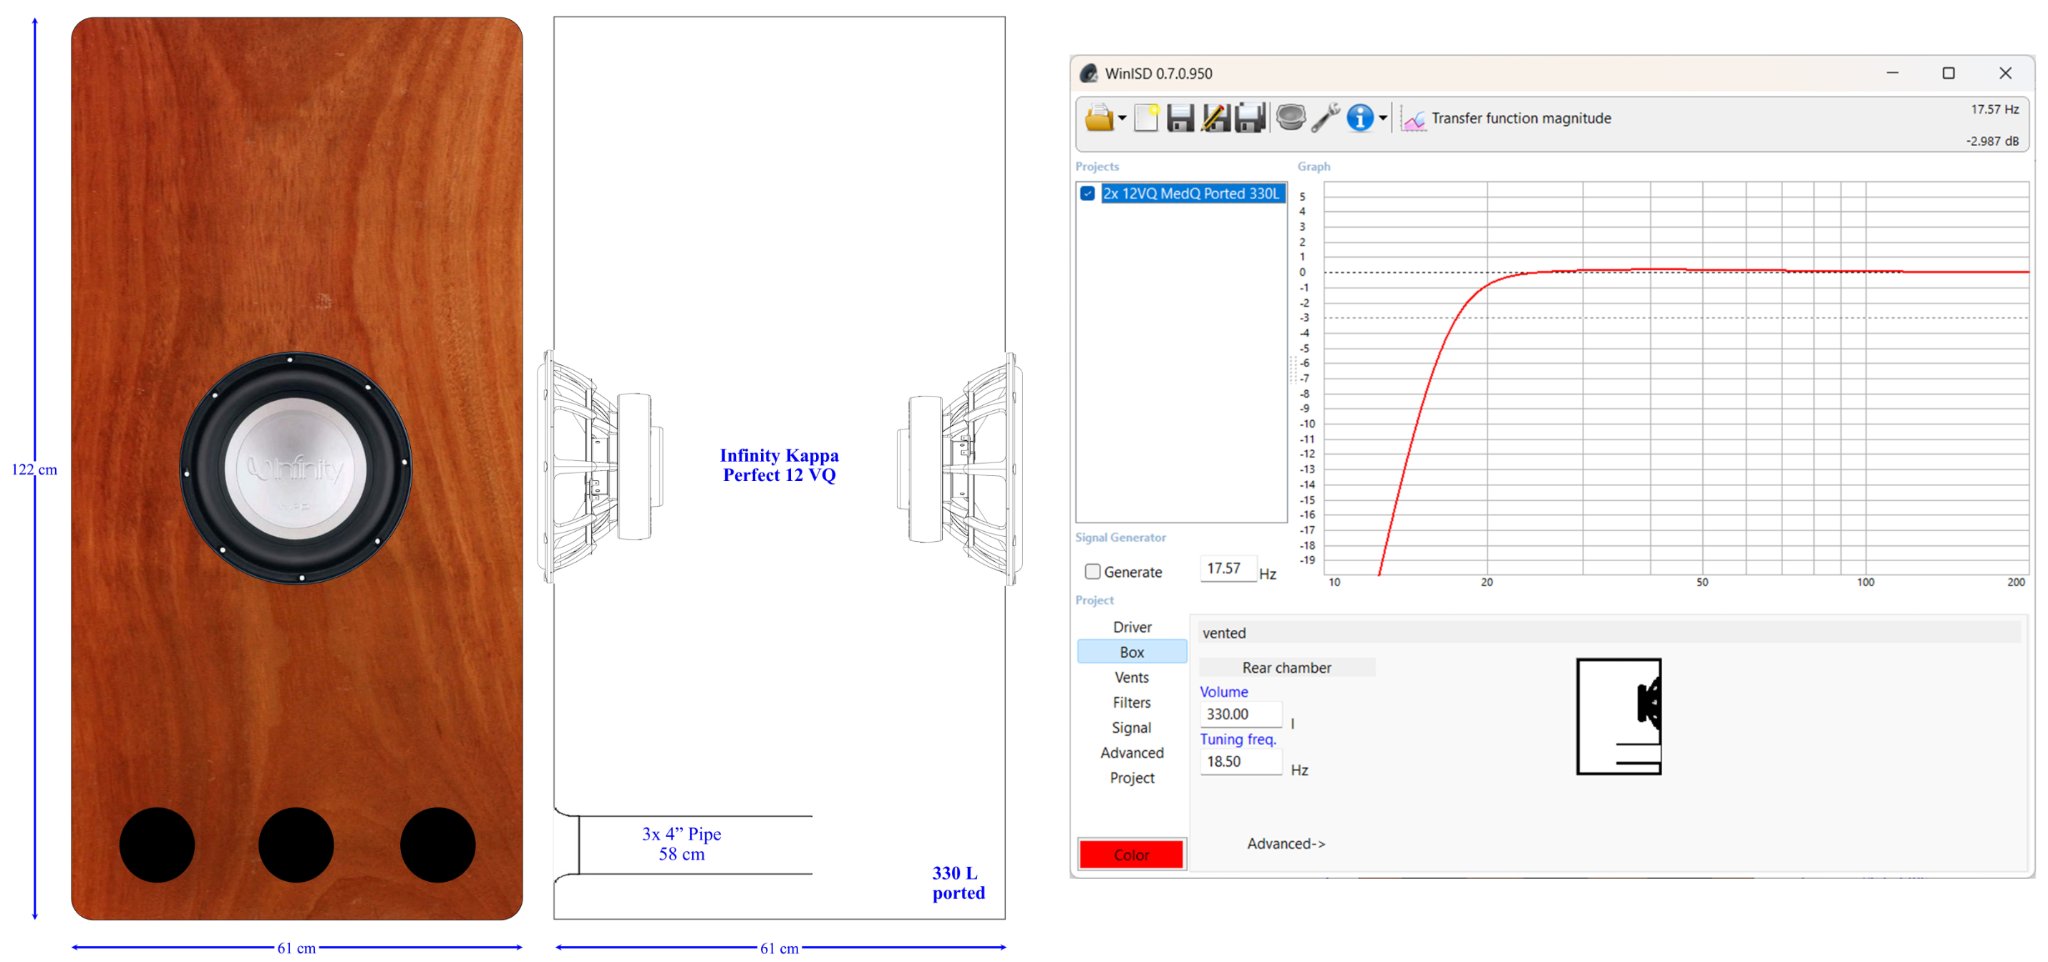Image resolution: width=2048 pixels, height=962 pixels.
Task: Click the 3x 4" Pipe 58 cm label
Action: click(x=681, y=844)
